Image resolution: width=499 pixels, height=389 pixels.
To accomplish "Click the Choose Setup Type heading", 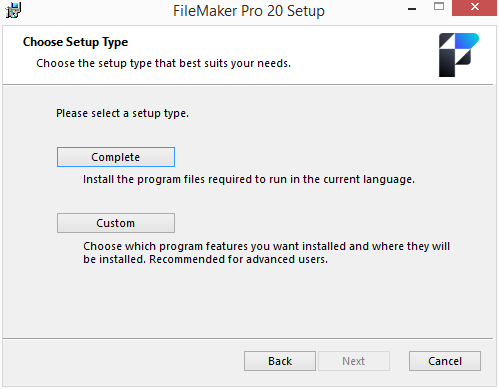I will pos(75,42).
